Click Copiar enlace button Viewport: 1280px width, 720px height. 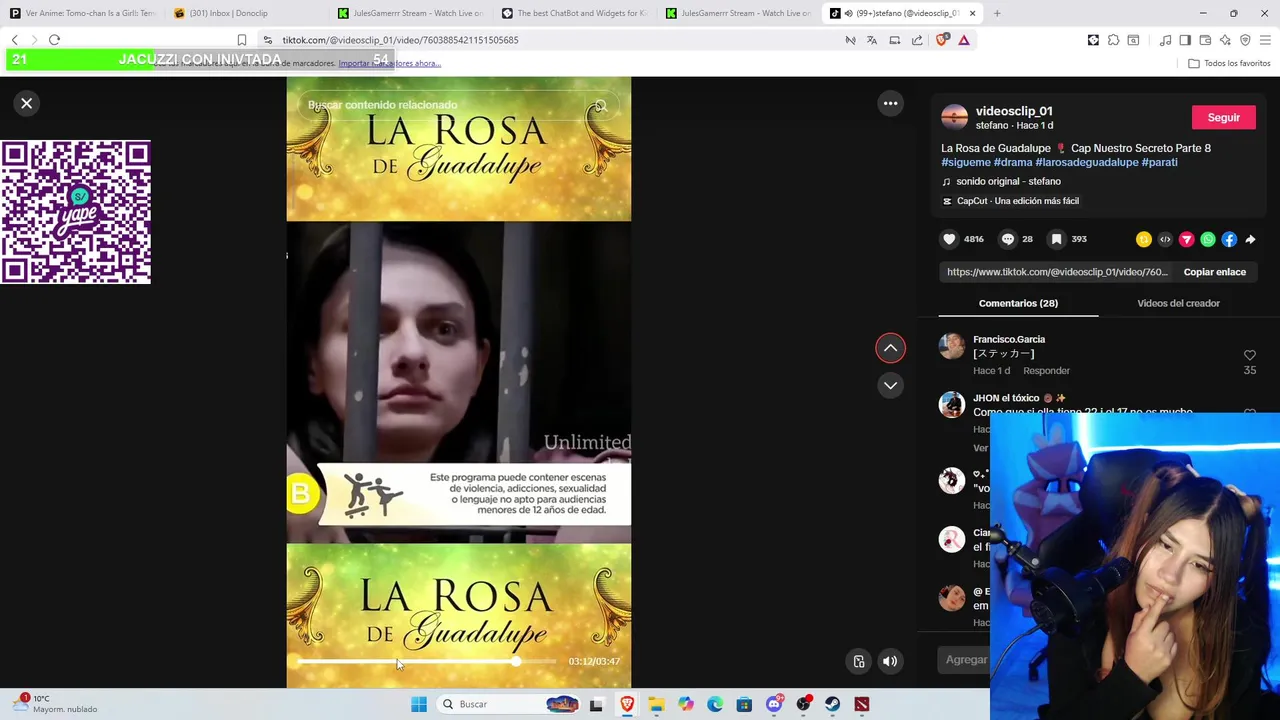[1214, 272]
